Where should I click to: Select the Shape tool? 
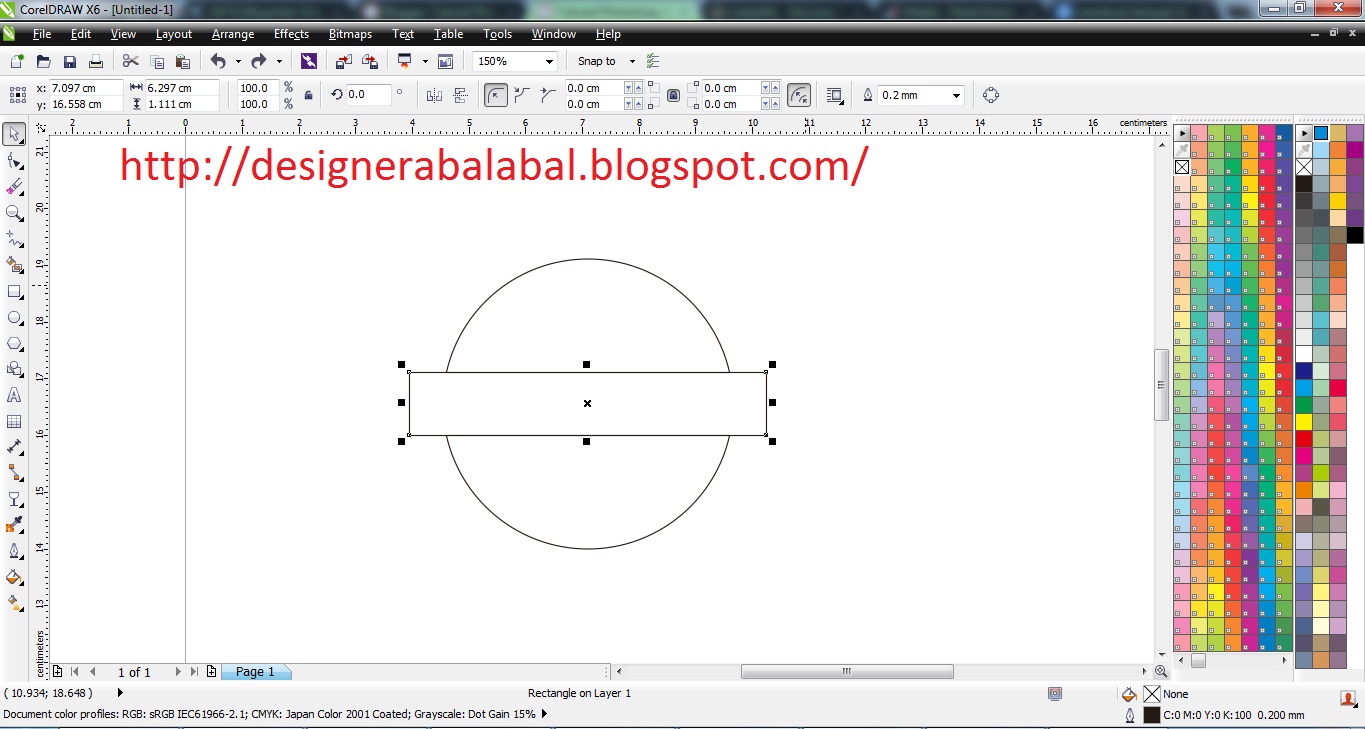point(15,160)
